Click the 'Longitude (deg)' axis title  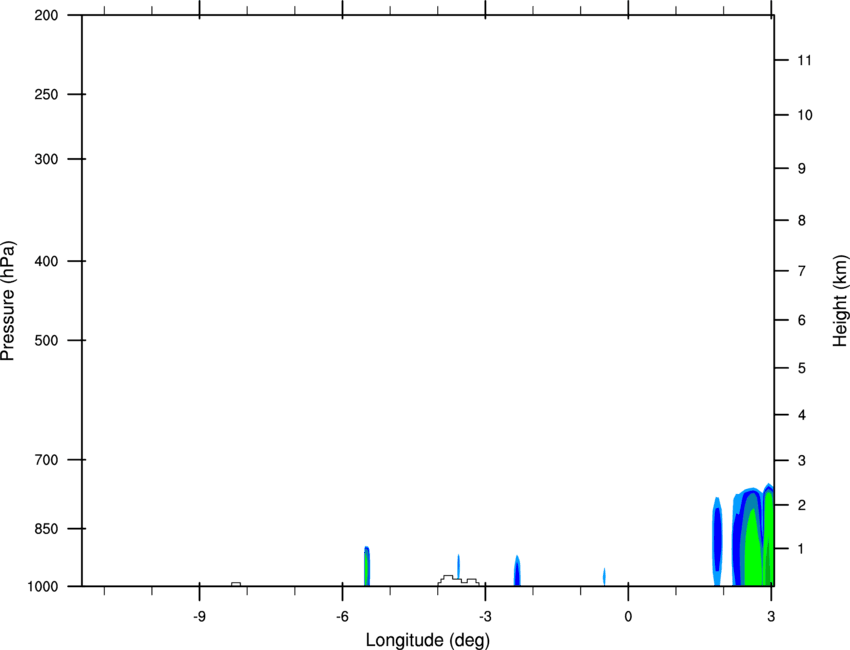click(428, 640)
